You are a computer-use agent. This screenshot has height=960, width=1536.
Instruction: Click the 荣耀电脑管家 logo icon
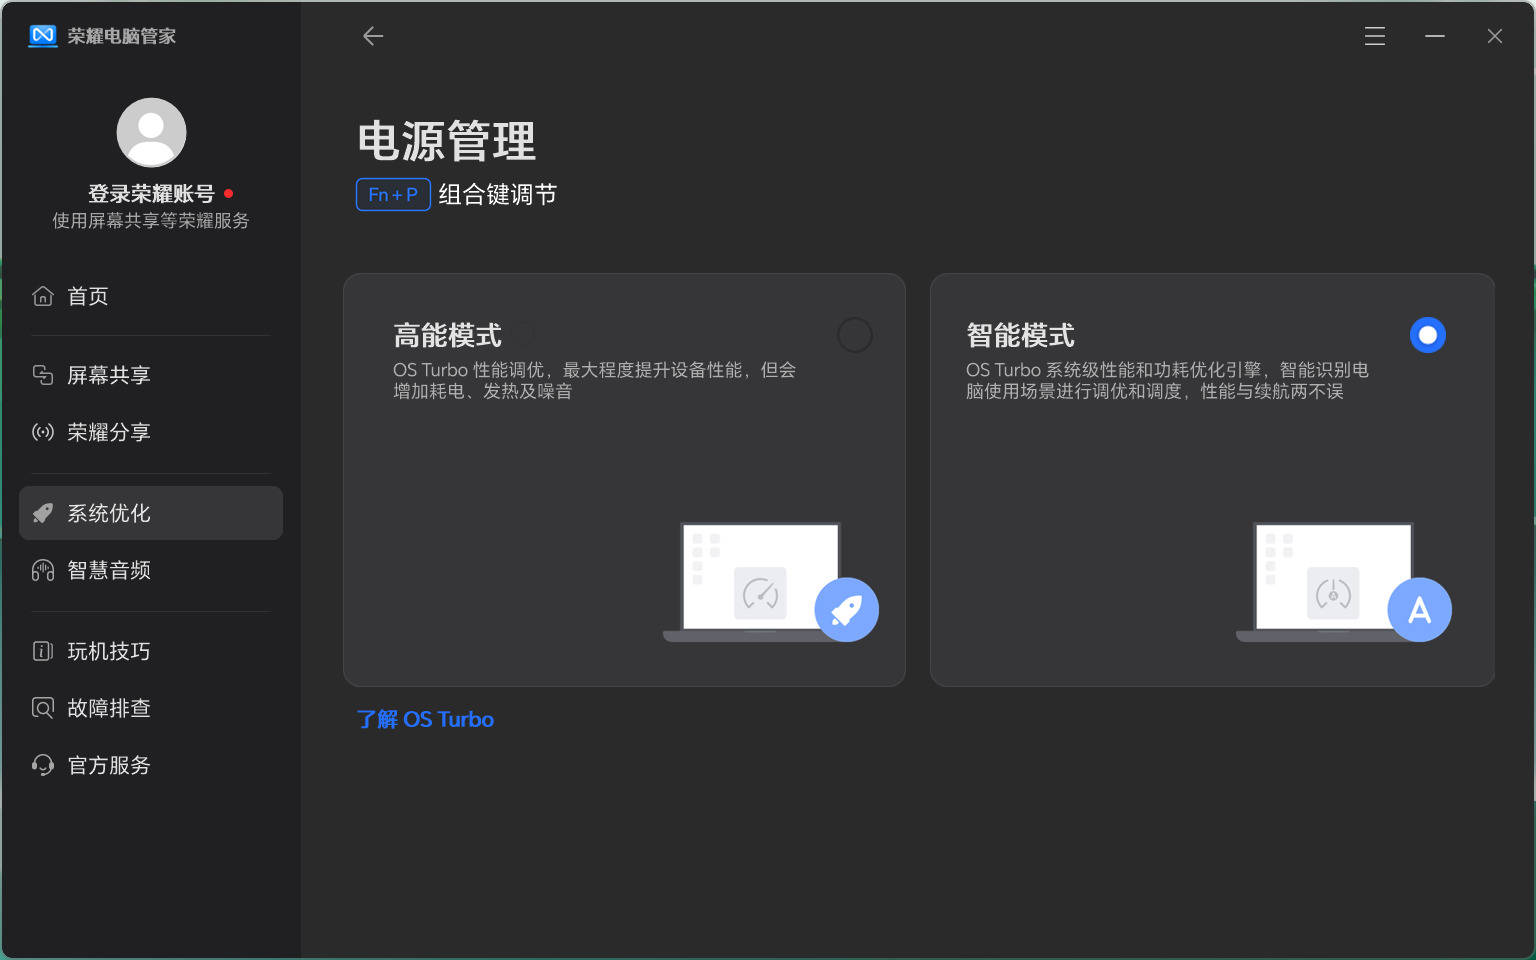pyautogui.click(x=43, y=36)
